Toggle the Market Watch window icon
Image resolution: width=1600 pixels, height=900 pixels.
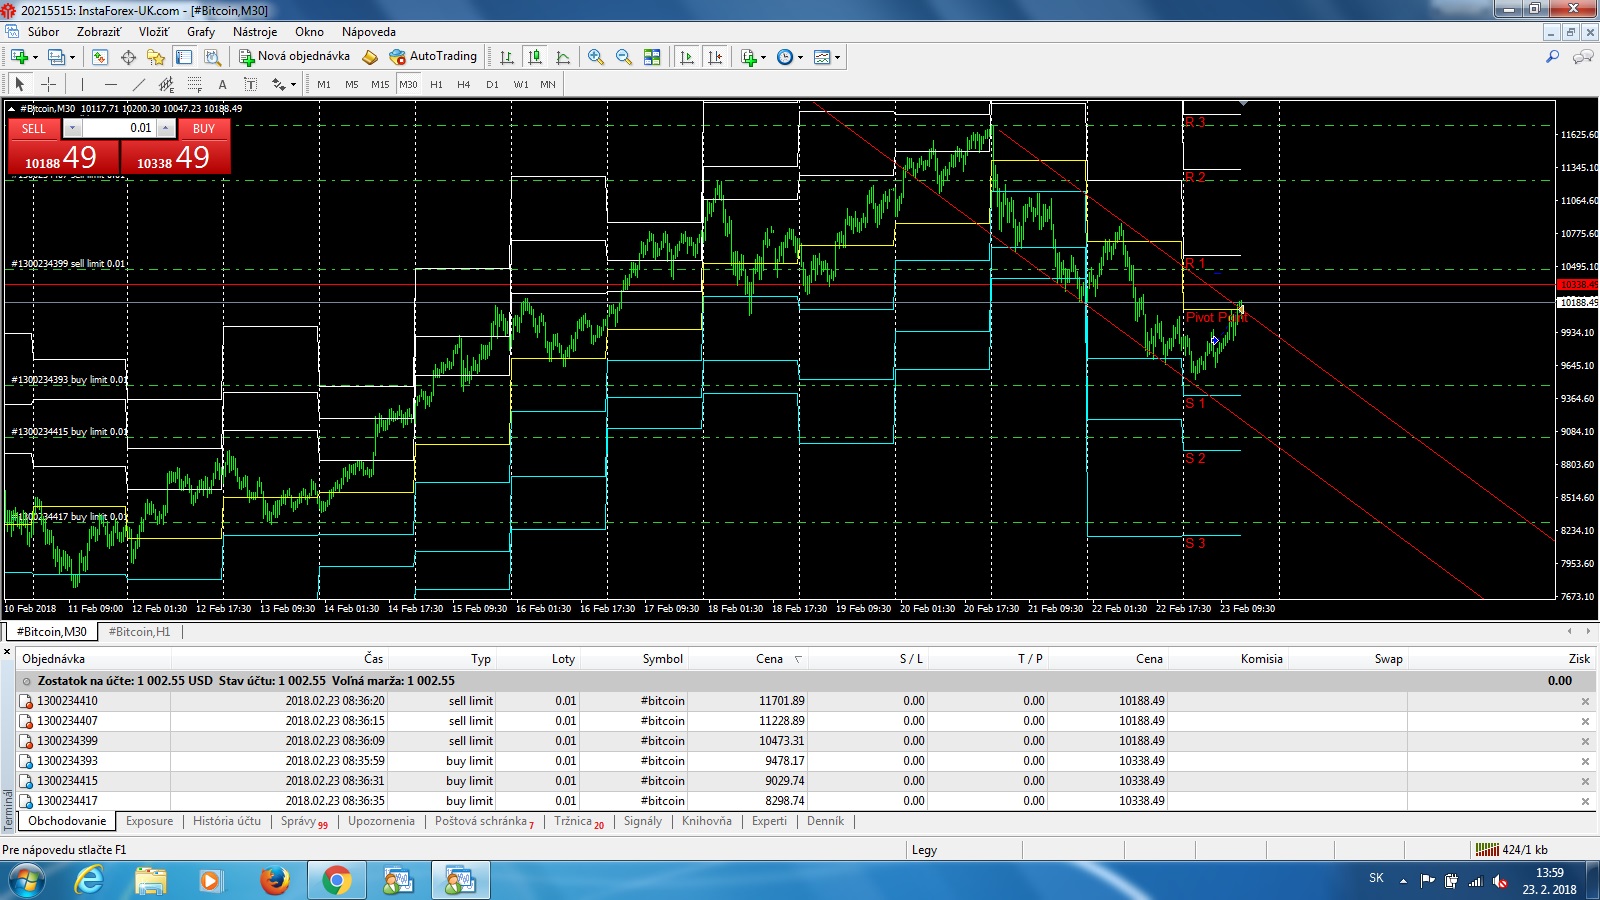tap(100, 57)
